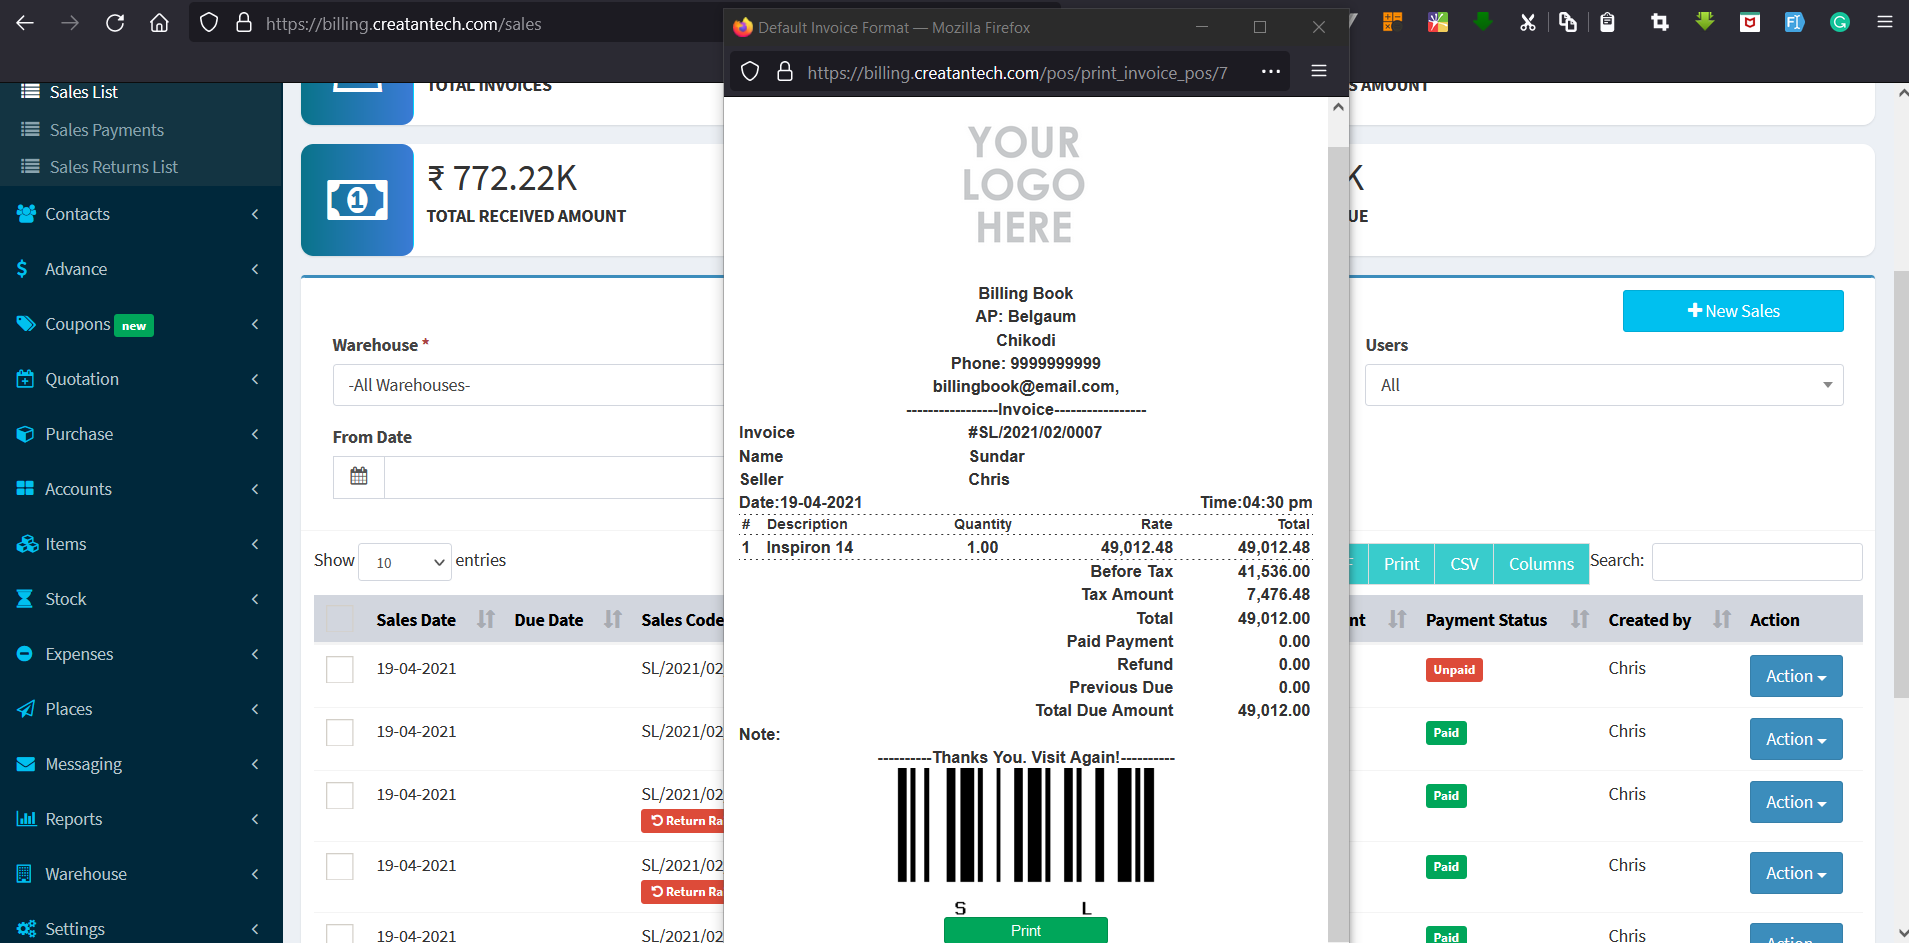
Task: Change the show entries count dropdown
Action: pyautogui.click(x=405, y=562)
